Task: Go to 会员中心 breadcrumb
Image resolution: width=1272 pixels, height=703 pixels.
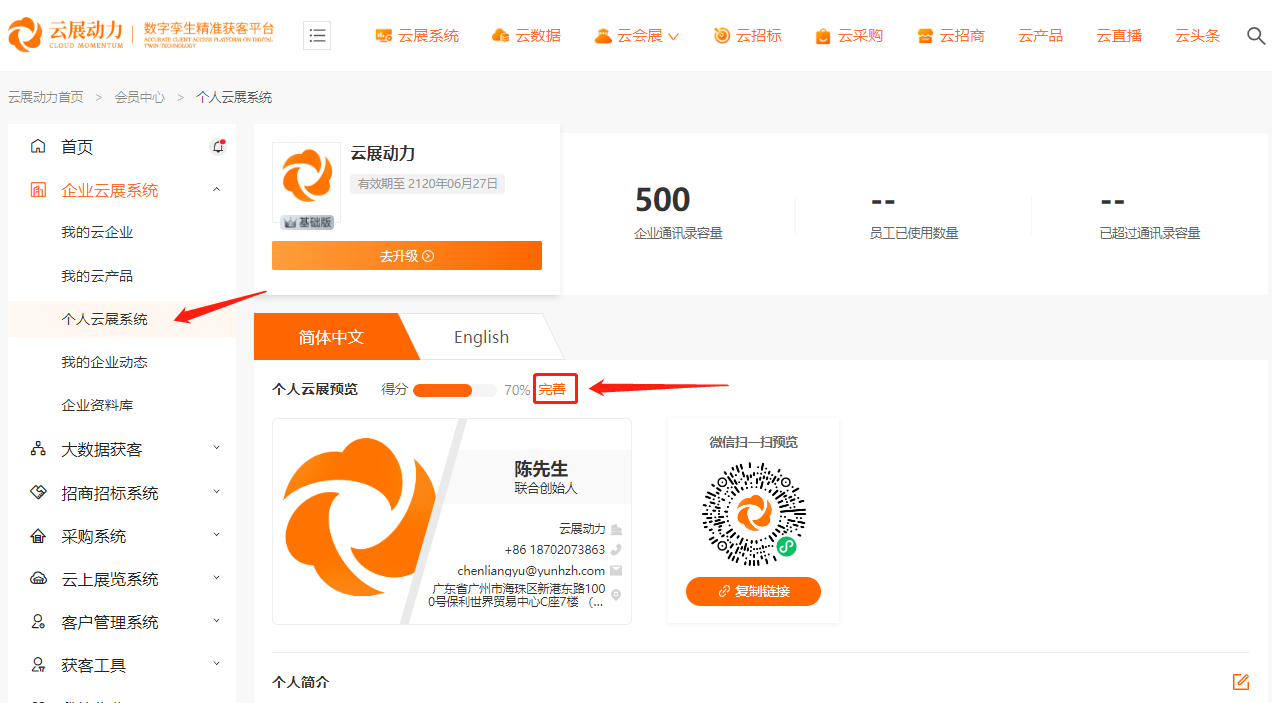Action: (140, 97)
